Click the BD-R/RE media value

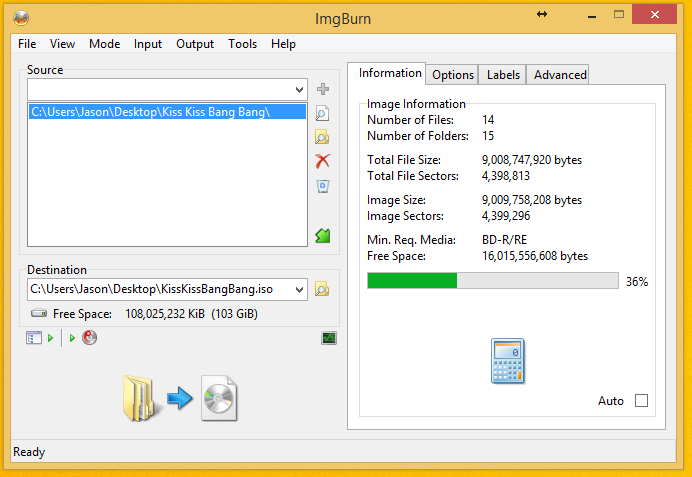pos(504,240)
